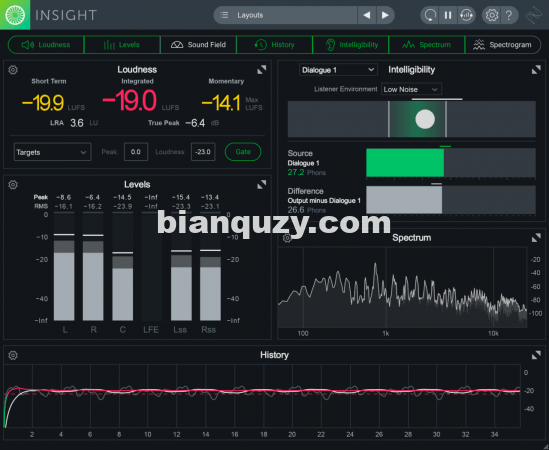The image size is (549, 450).
Task: Toggle the Intelligibility module tab
Action: [351, 45]
